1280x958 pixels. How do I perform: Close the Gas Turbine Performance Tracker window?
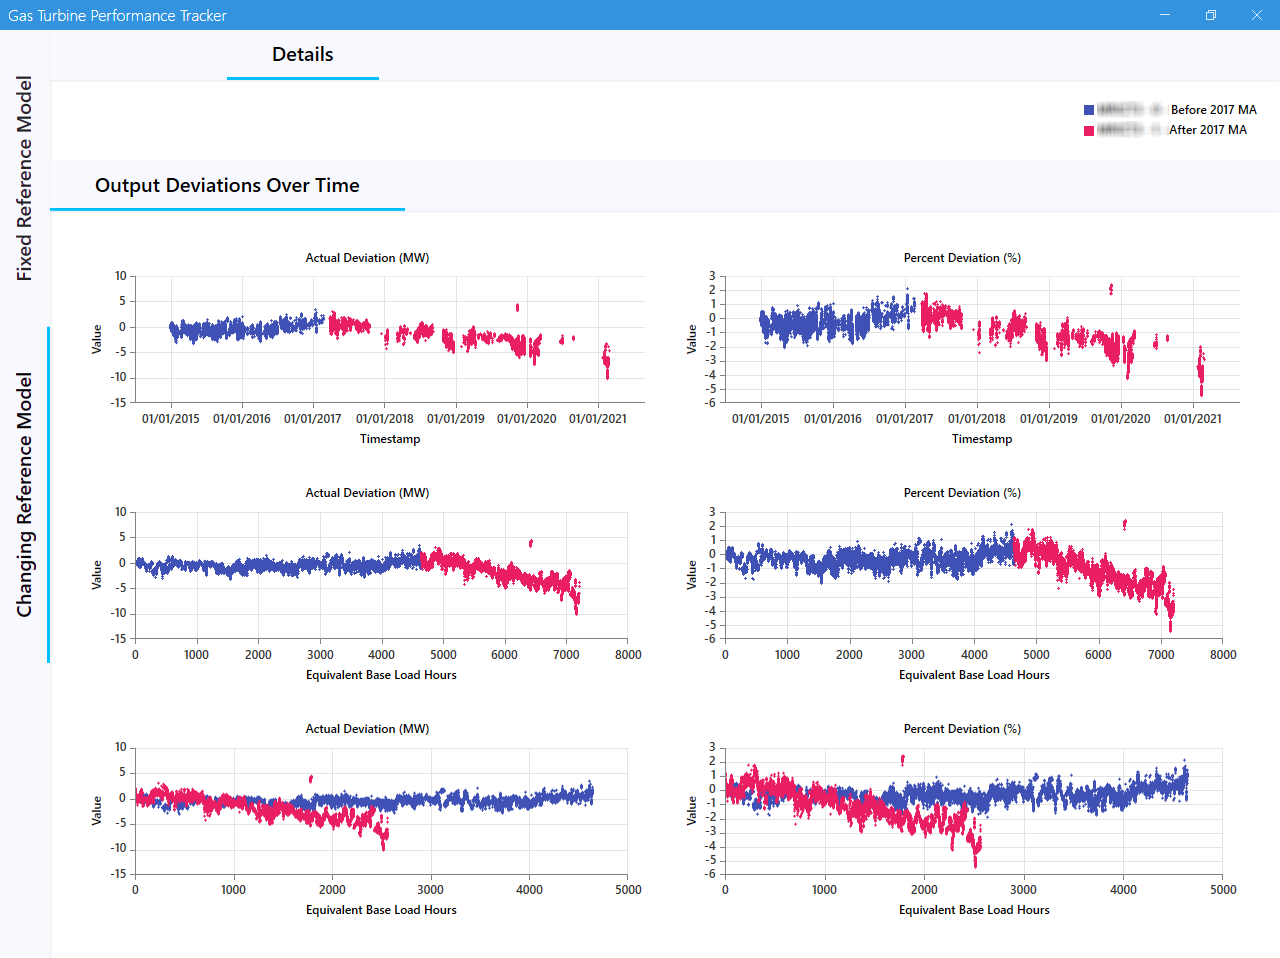[1257, 15]
